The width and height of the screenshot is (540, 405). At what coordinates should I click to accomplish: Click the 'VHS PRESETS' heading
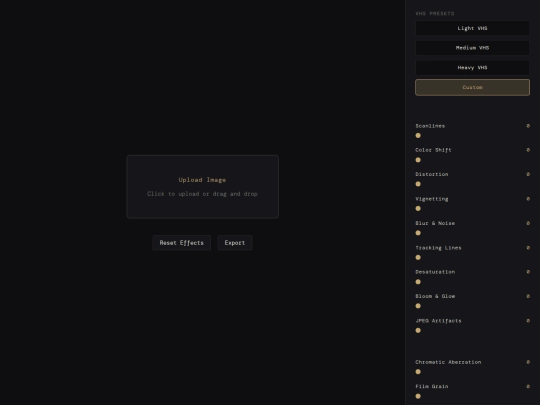pyautogui.click(x=435, y=13)
